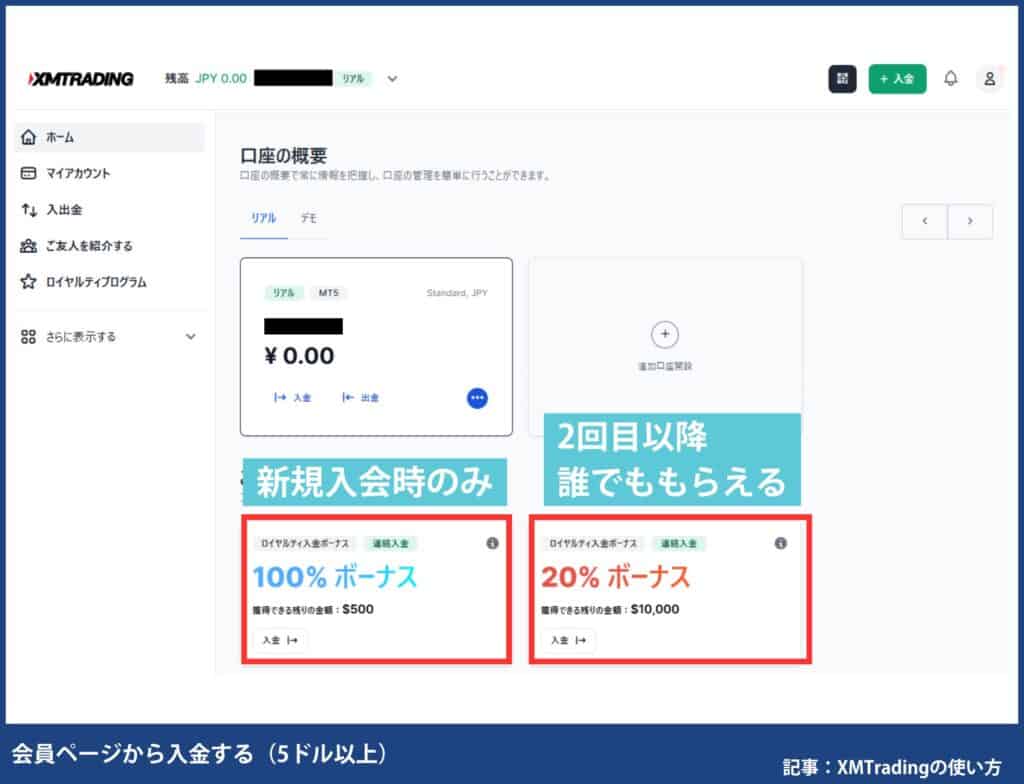Click the リアル badge in the header

[353, 79]
